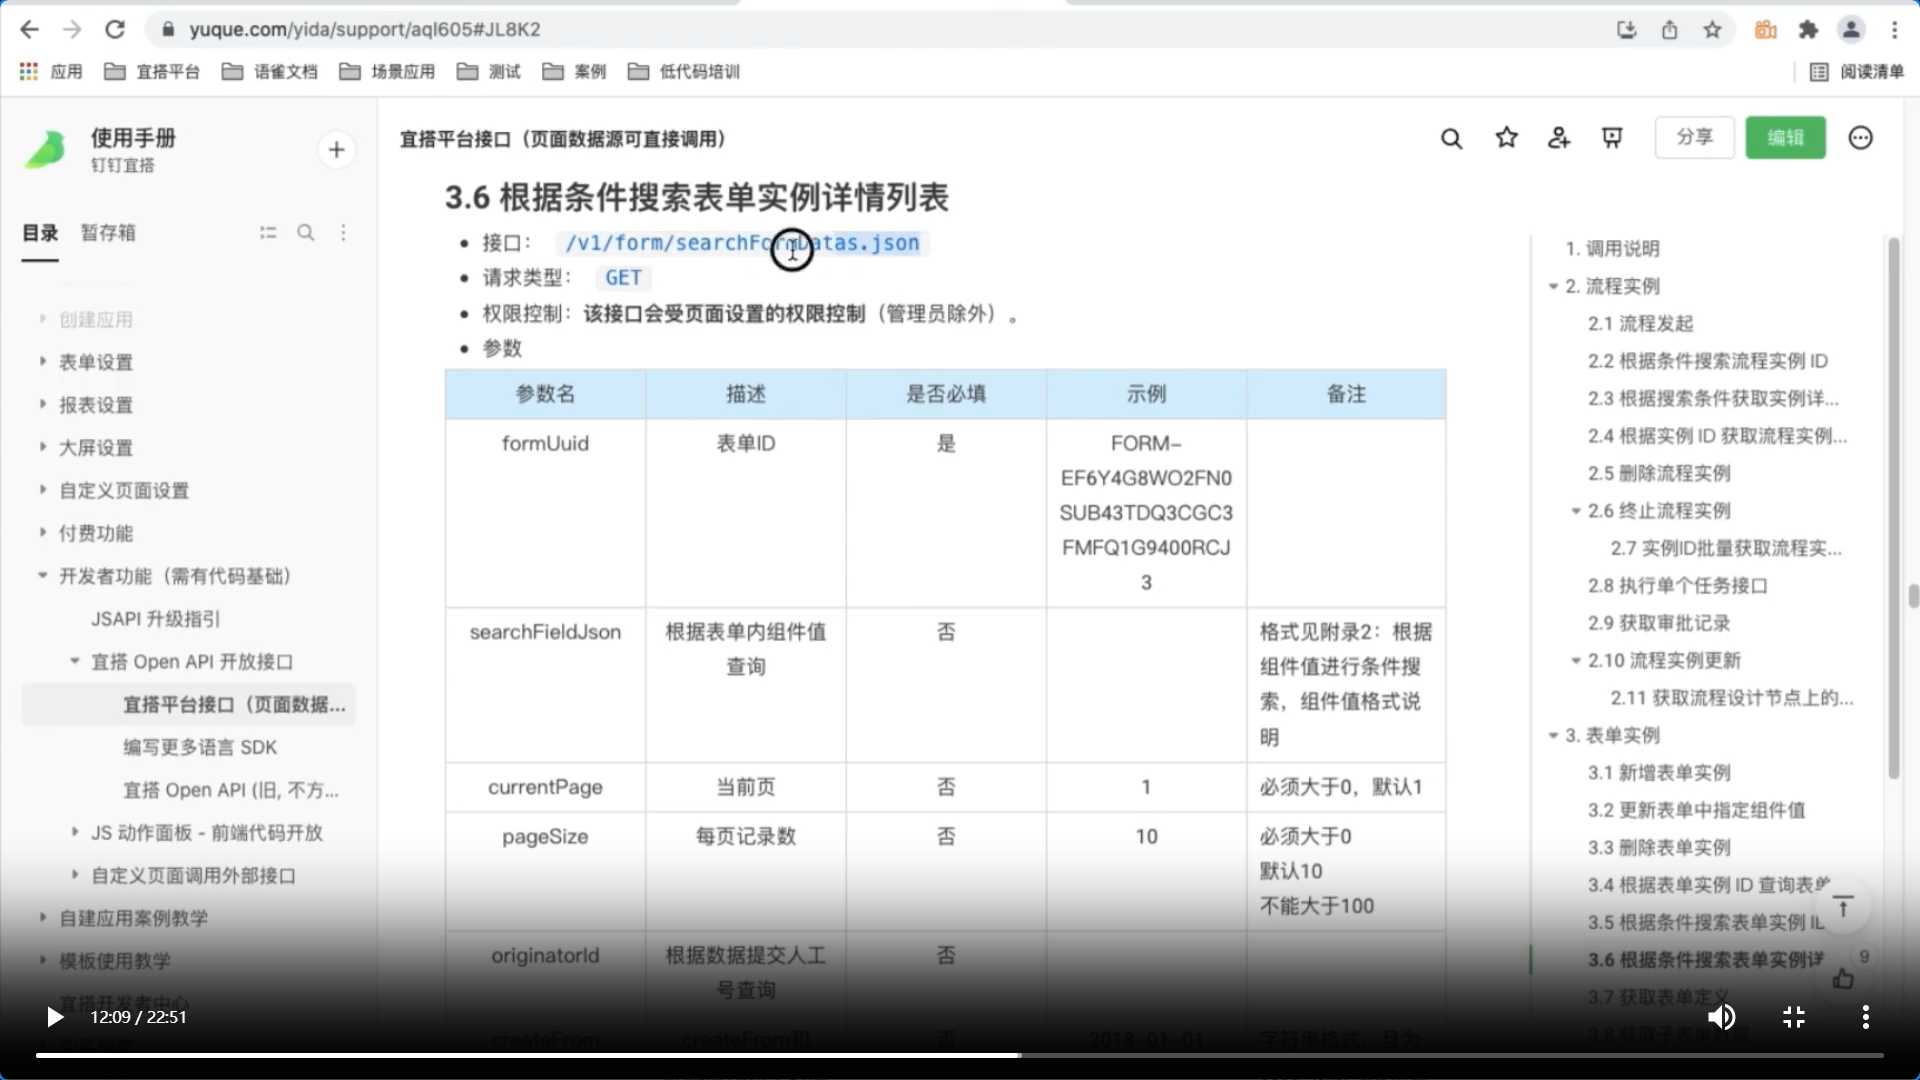Mute the video with the speaker icon
The height and width of the screenshot is (1080, 1920).
[x=1721, y=1017]
